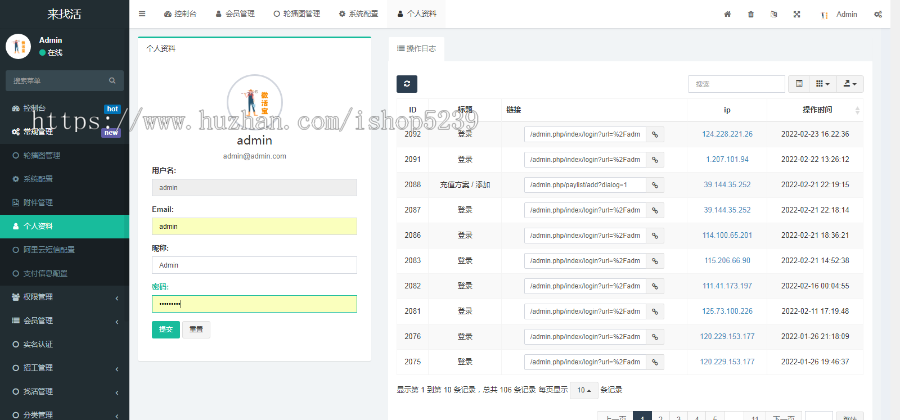Click the fullscreen icon in the top bar
Viewport: 900px width, 420px height.
tap(797, 14)
